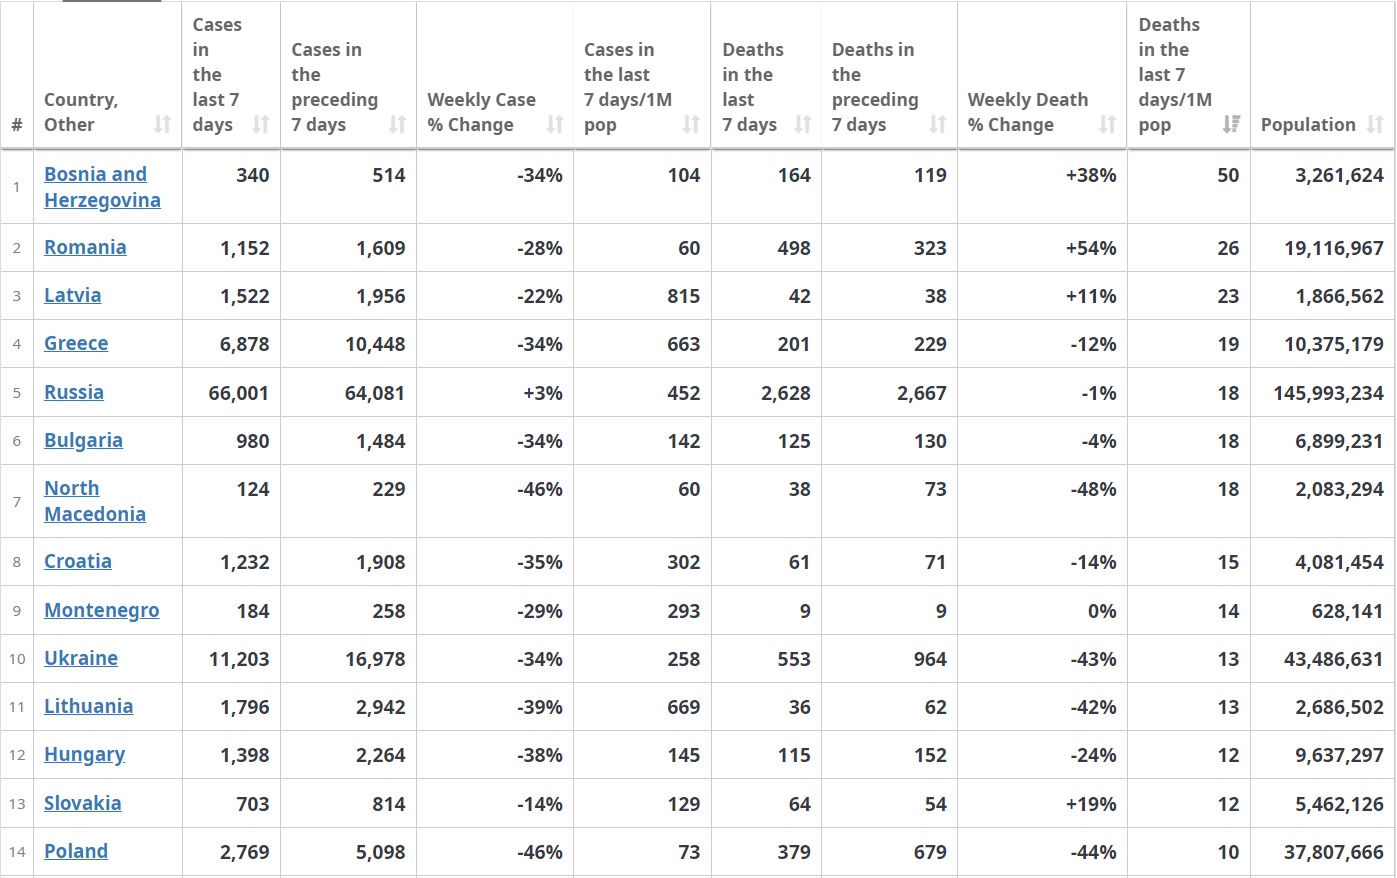
Task: Sort table by Country, Other column icon
Action: tap(162, 125)
